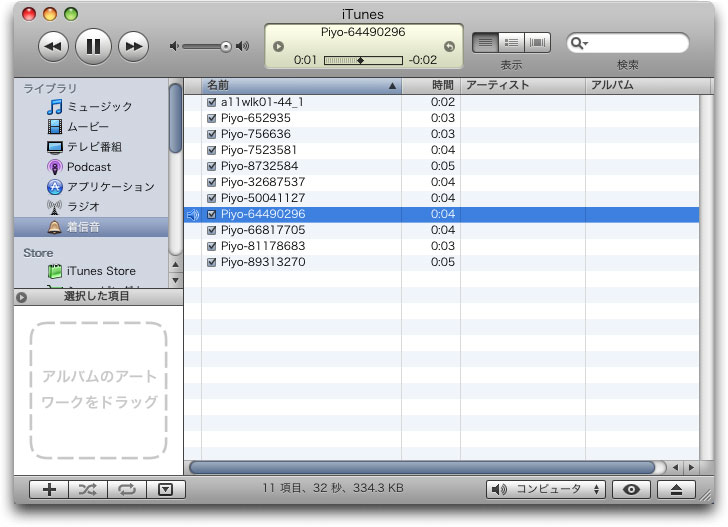Click the volume slider knob
This screenshot has height=527, width=728.
tap(227, 46)
